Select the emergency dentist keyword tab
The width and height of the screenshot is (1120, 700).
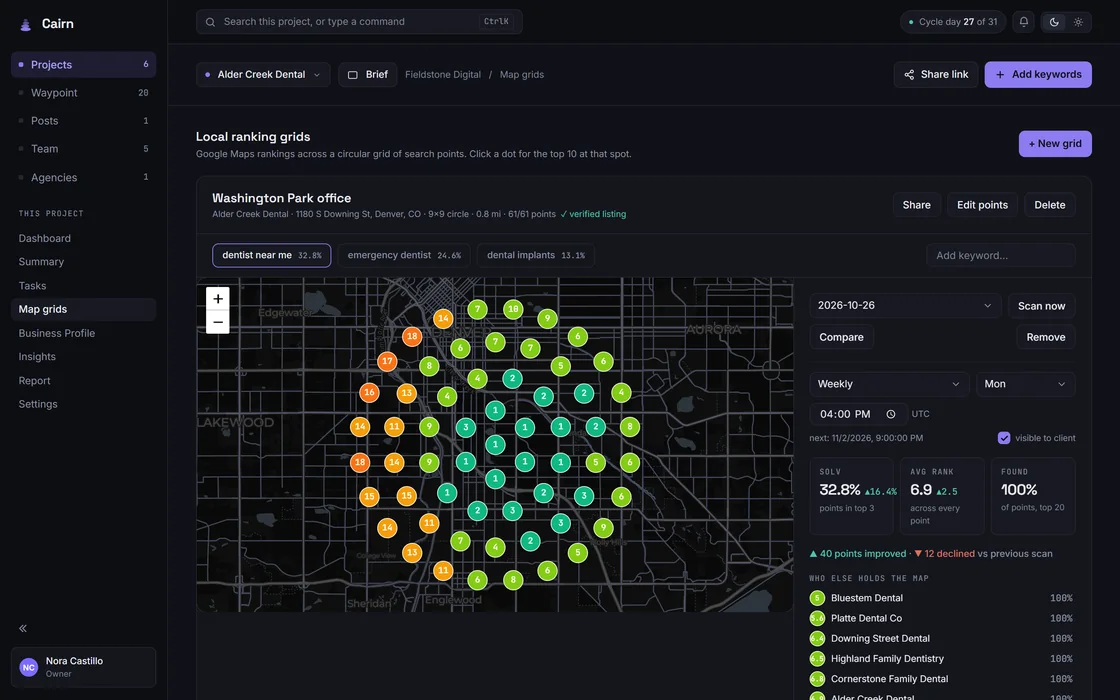coord(404,256)
